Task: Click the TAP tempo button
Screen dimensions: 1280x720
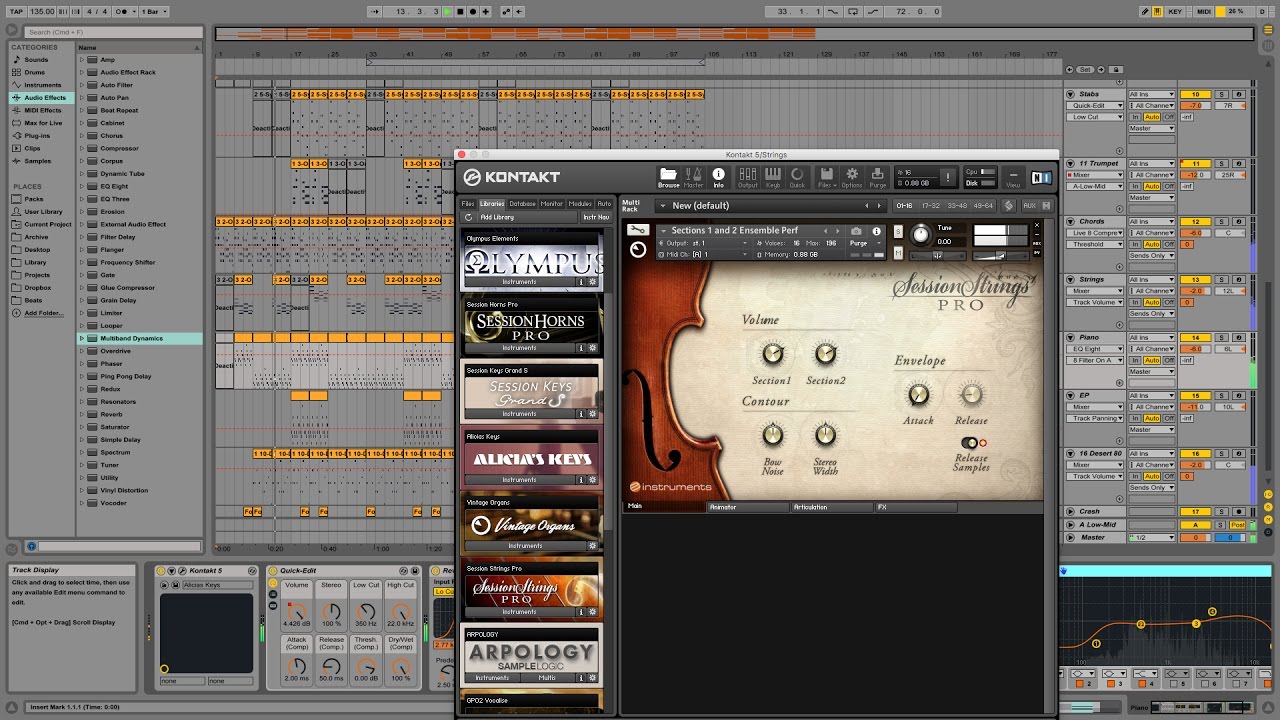Action: point(16,11)
